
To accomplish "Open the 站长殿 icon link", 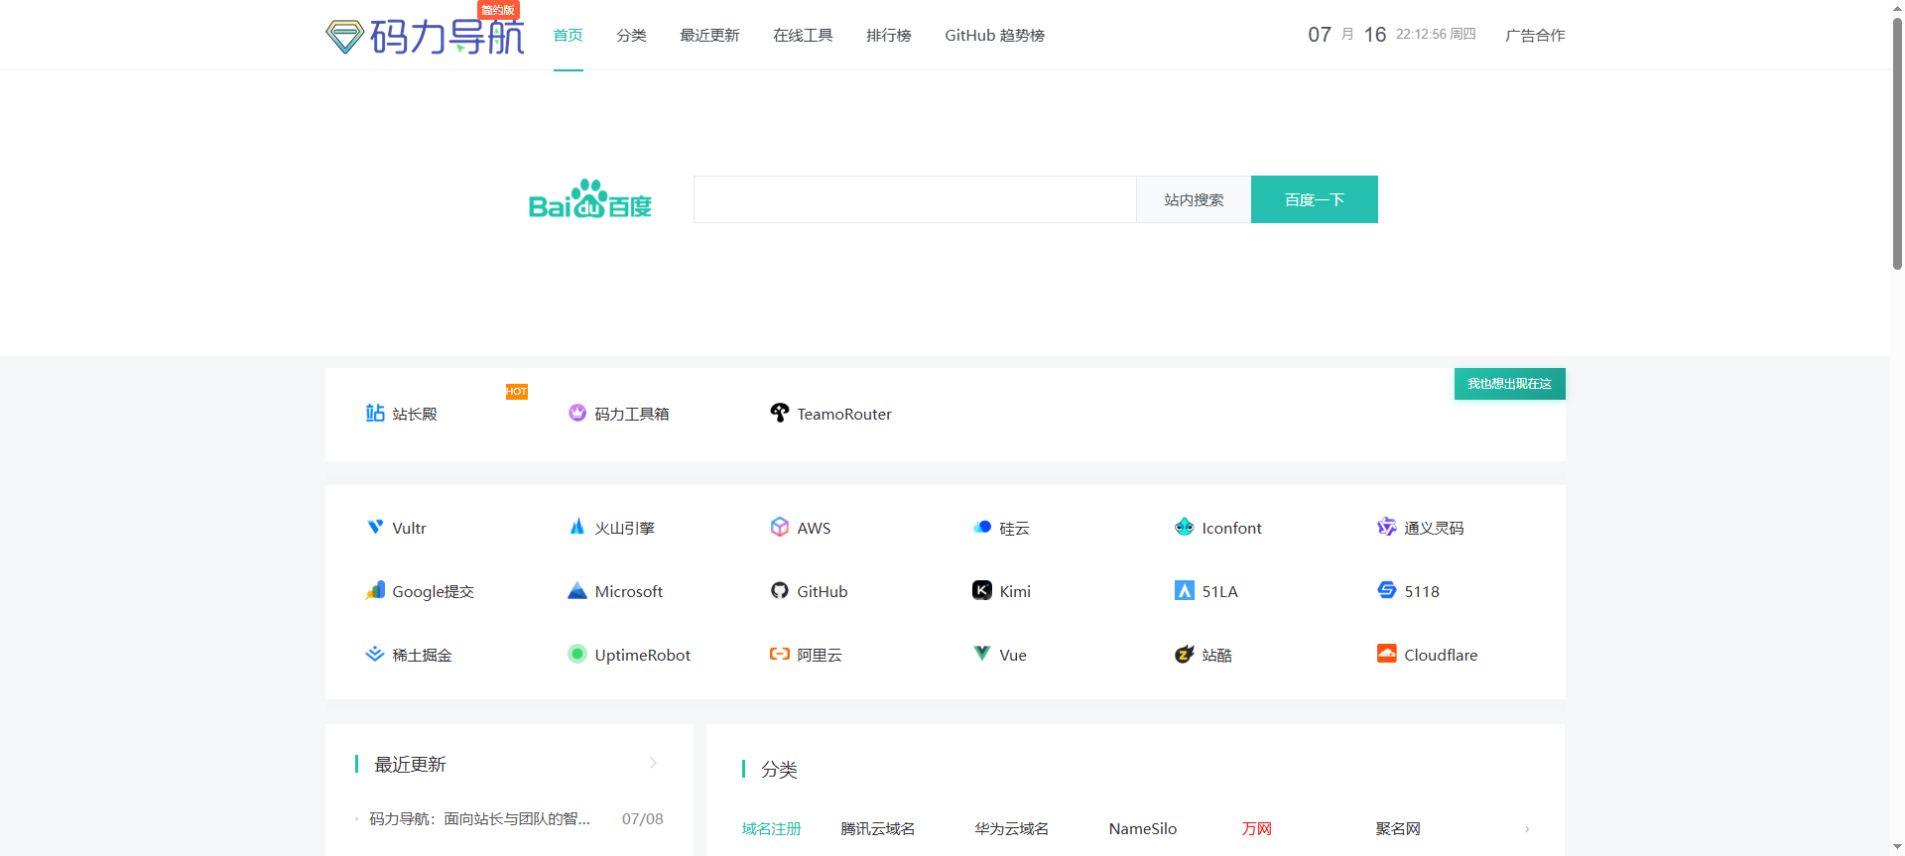I will point(375,413).
